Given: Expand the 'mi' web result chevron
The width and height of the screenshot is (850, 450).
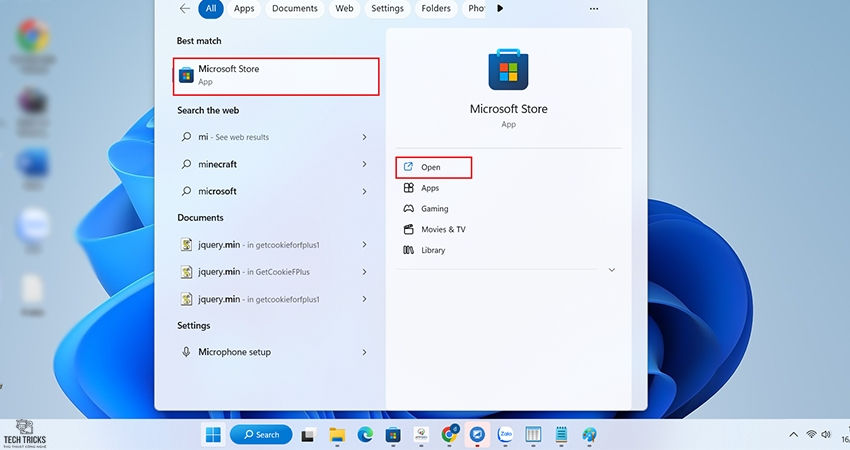Looking at the screenshot, I should pyautogui.click(x=364, y=137).
